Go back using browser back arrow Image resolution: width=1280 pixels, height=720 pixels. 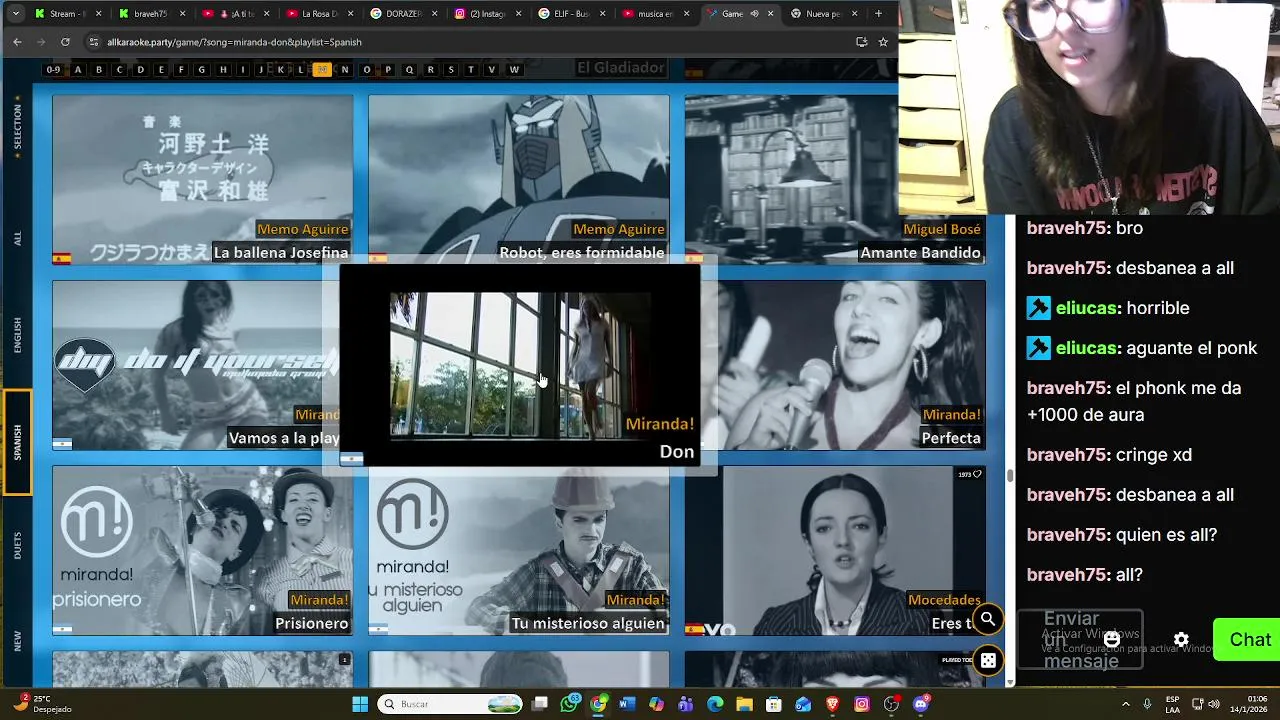tap(17, 42)
